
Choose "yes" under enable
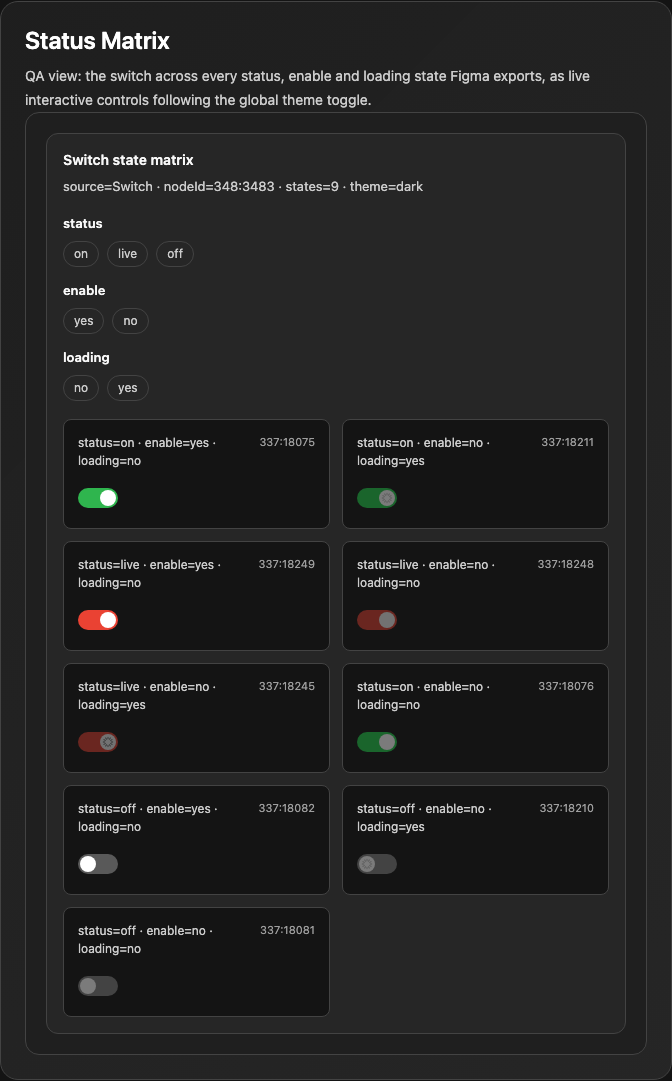83,321
